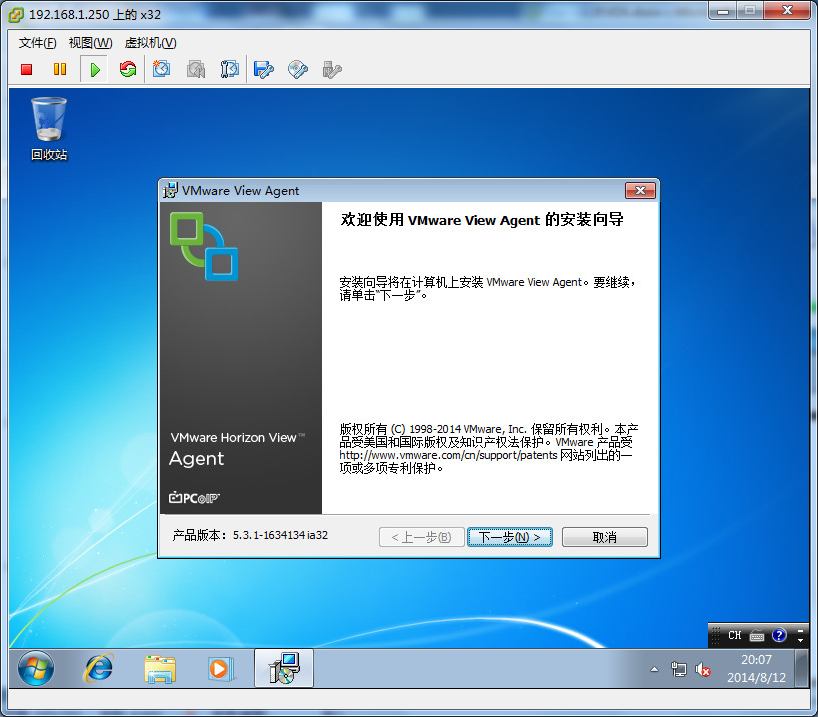818x717 pixels.
Task: Suspend the virtual machine
Action: tap(60, 69)
